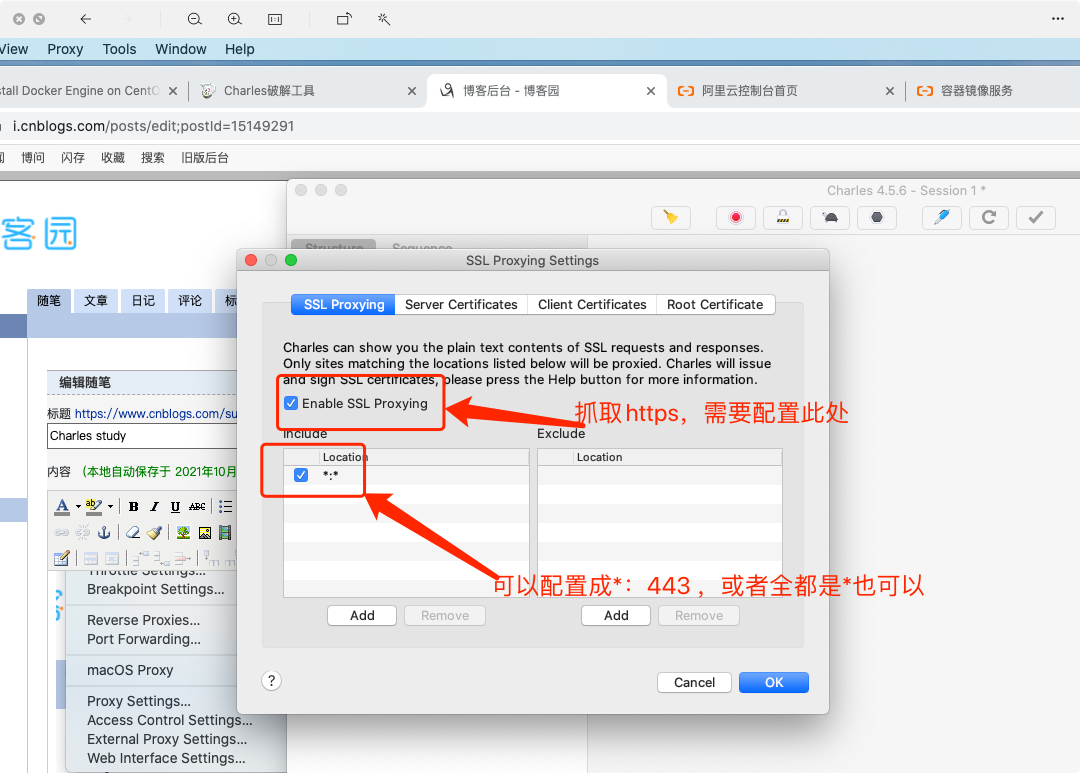Click the Charles validate checkmark icon
This screenshot has width=1080, height=773.
click(1036, 218)
